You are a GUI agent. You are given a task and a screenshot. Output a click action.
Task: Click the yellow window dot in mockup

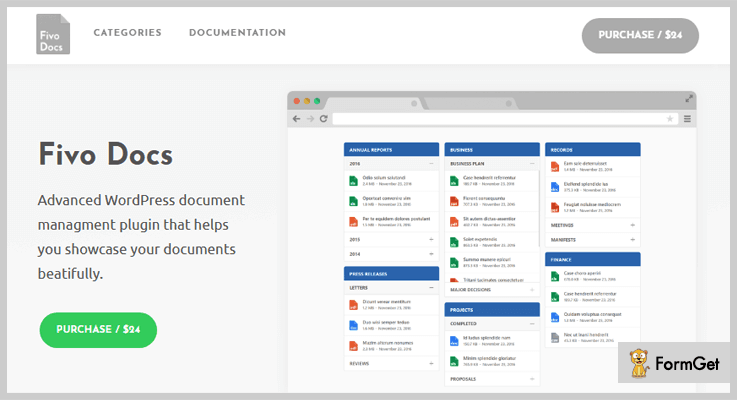point(307,101)
